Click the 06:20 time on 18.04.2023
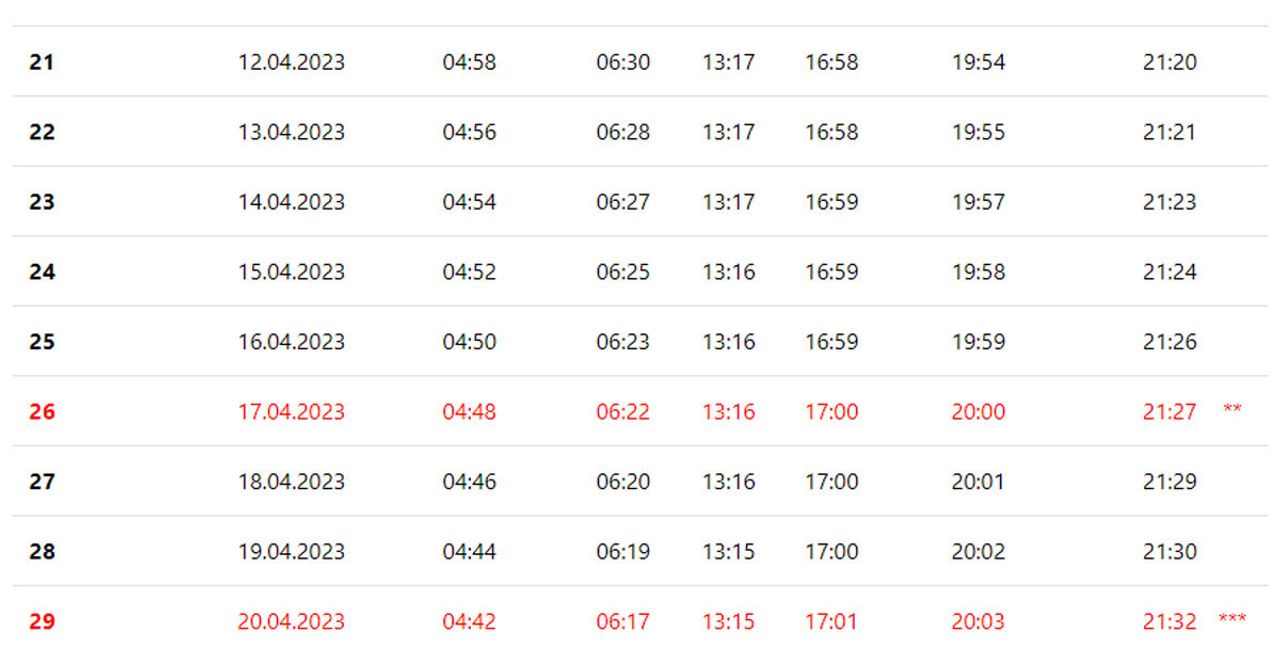The width and height of the screenshot is (1280, 670). [623, 482]
